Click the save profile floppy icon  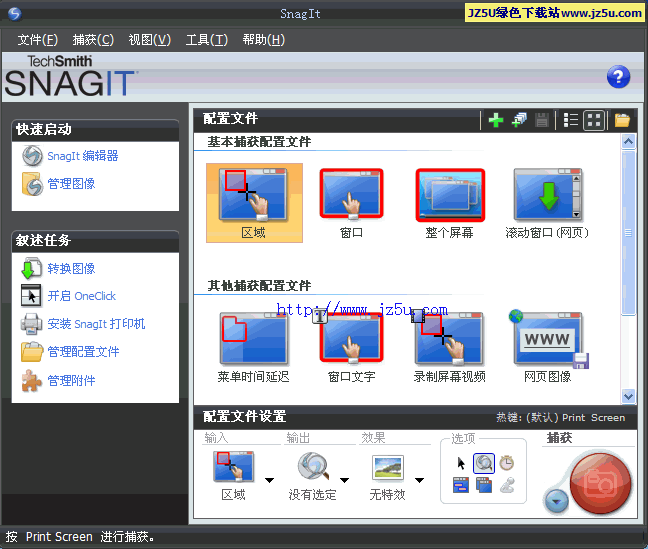[541, 120]
